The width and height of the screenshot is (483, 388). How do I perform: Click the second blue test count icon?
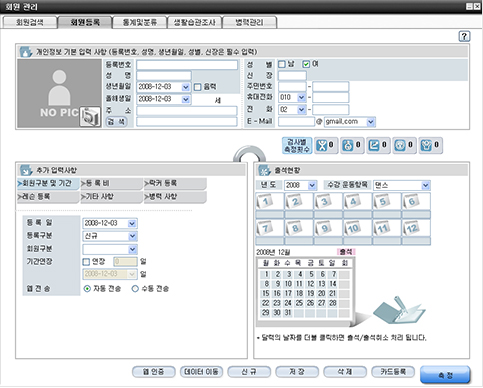point(348,145)
